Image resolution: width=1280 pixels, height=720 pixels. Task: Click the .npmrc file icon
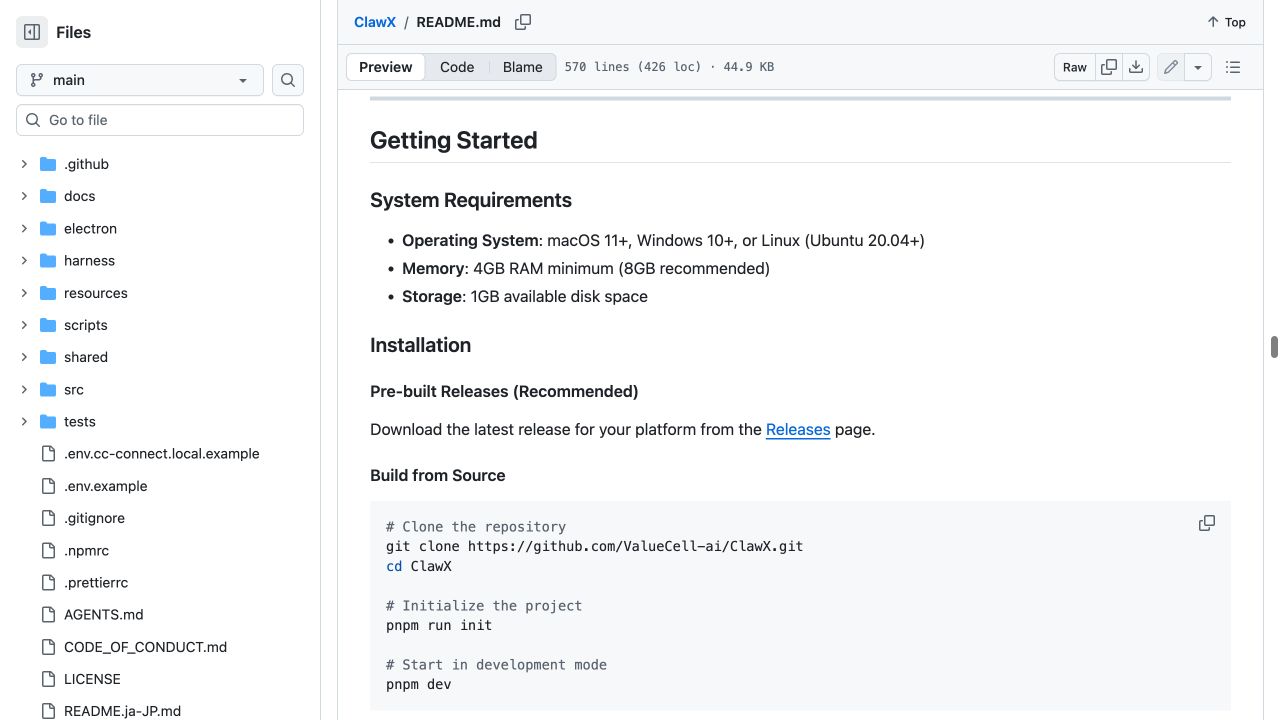point(48,550)
